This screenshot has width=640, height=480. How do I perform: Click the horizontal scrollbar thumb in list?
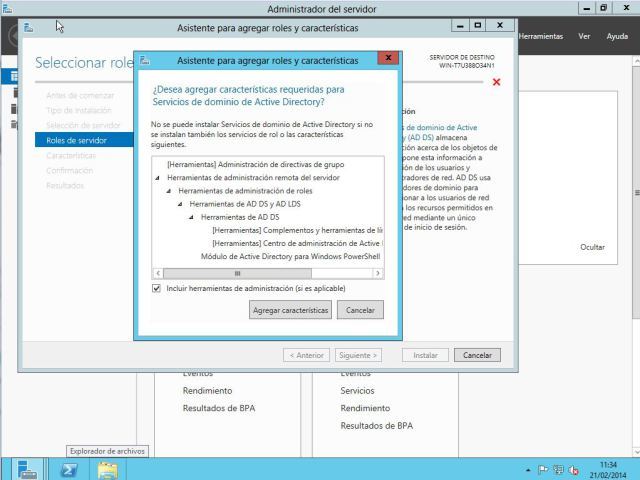[x=237, y=273]
